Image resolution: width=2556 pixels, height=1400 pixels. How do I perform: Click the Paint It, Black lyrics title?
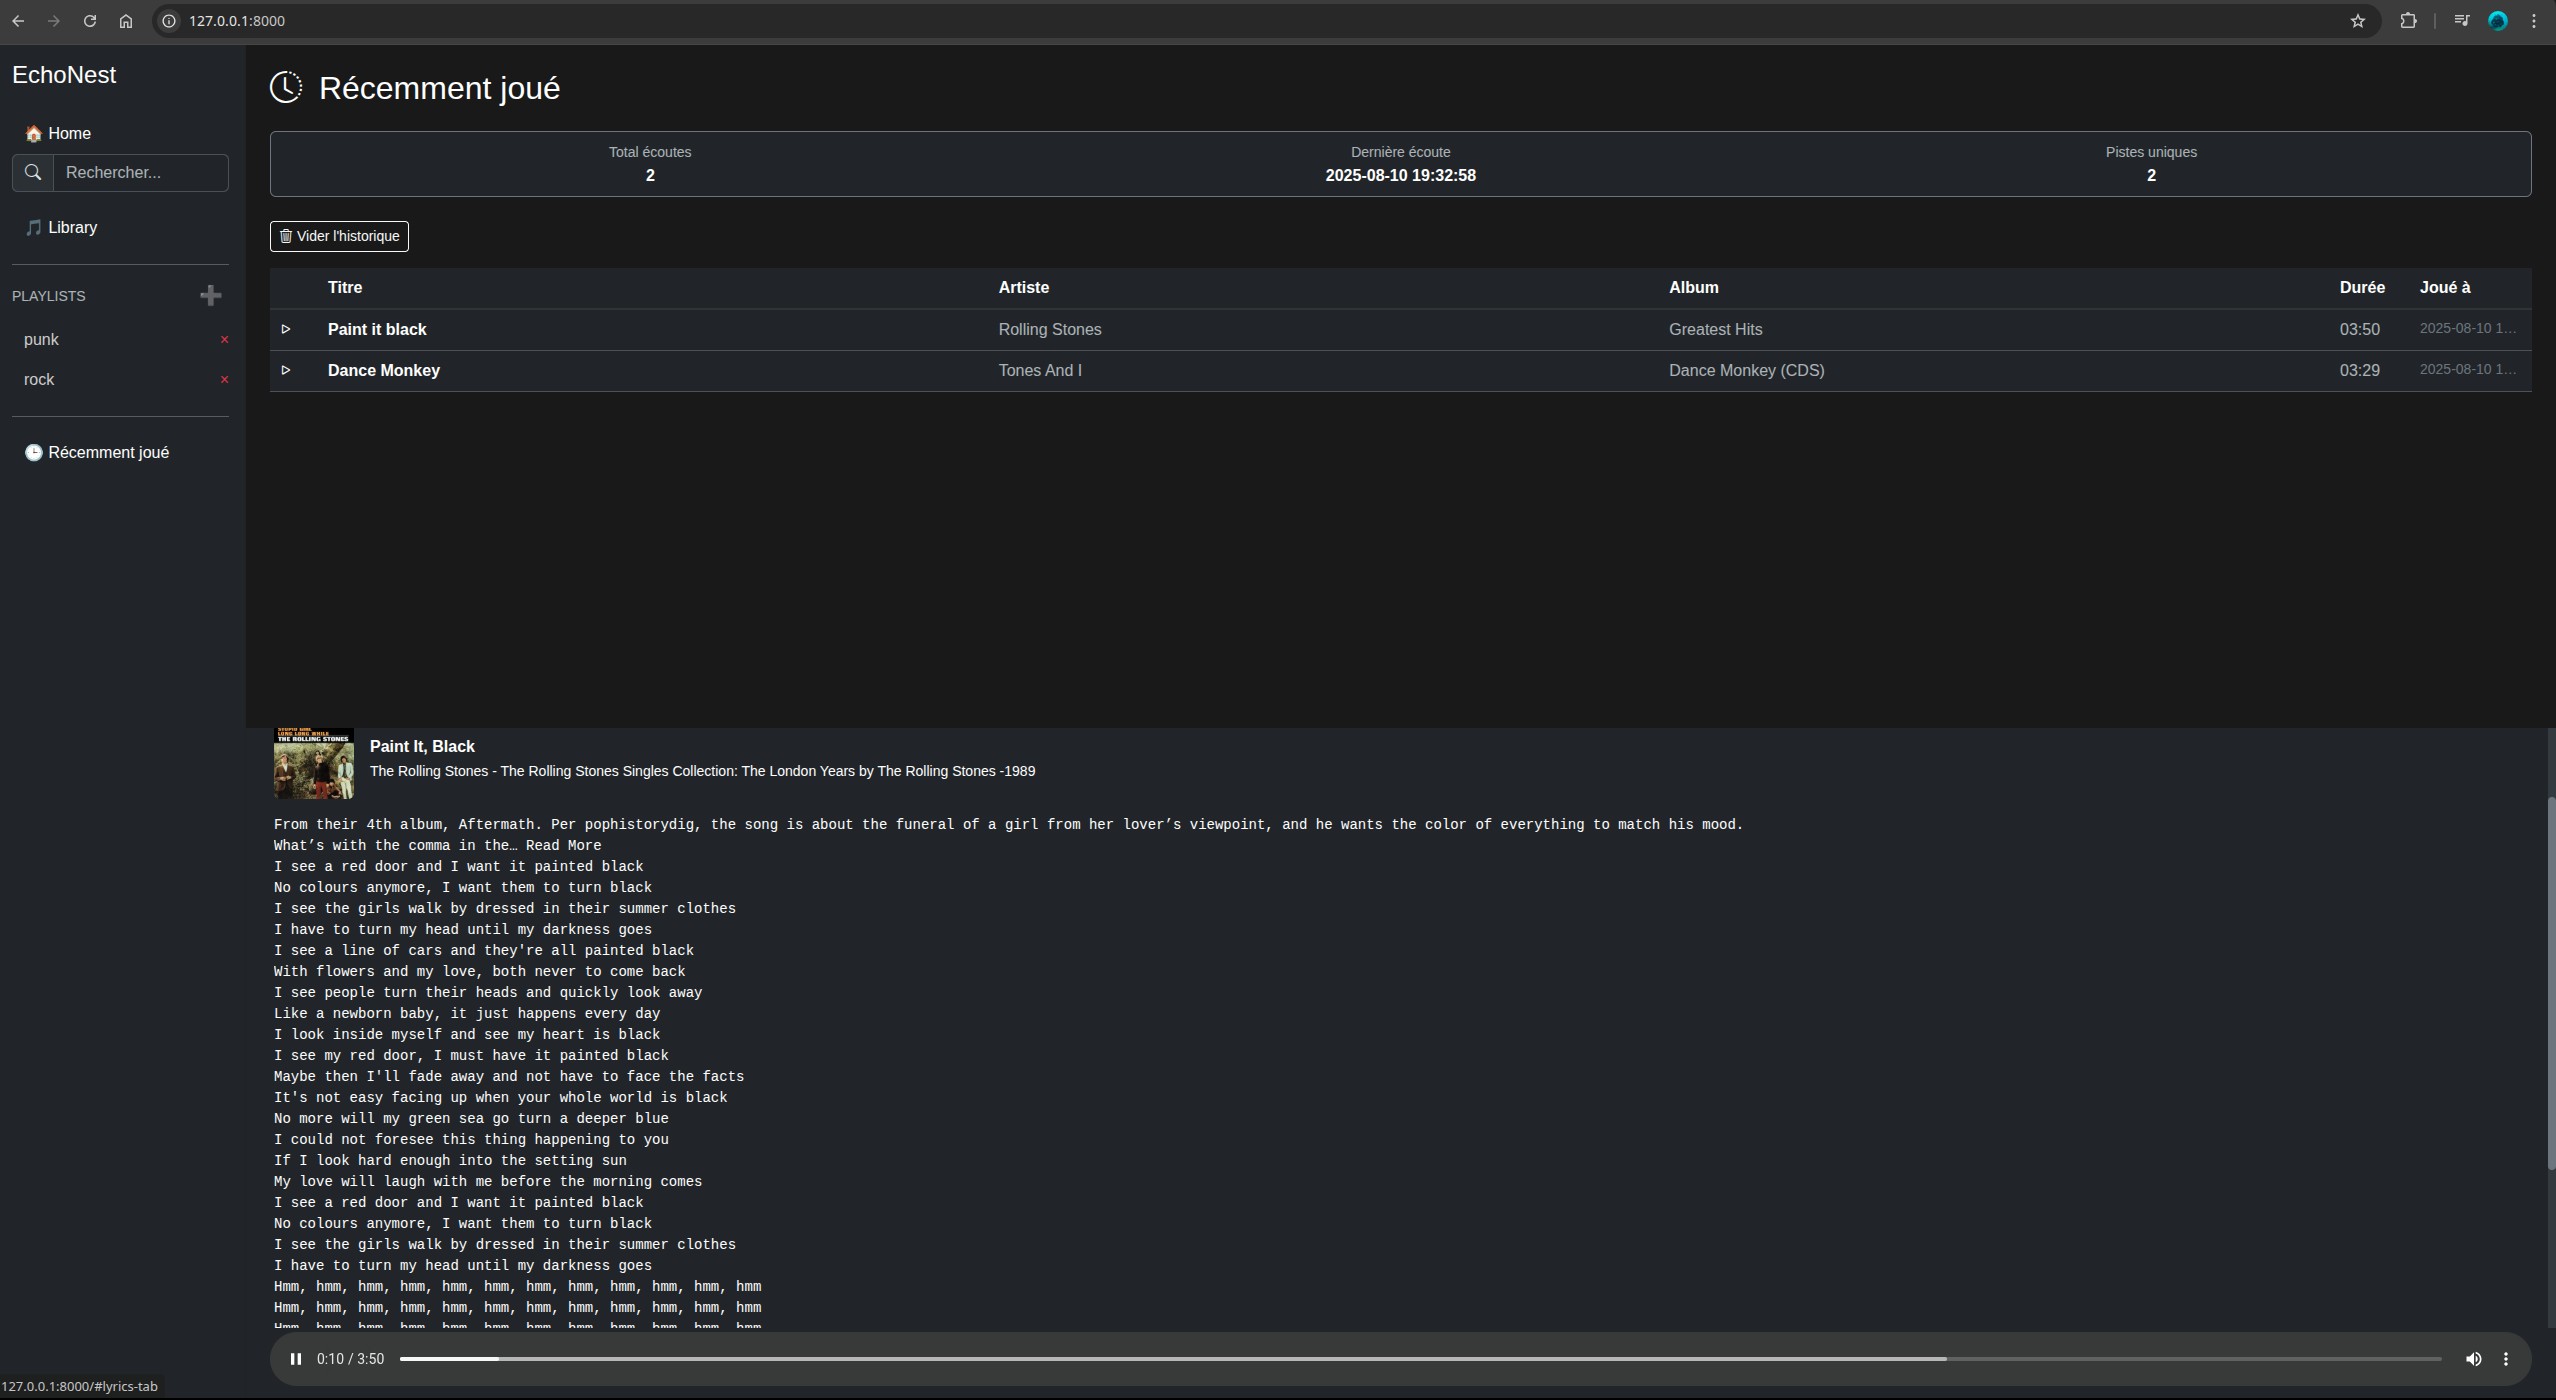pyautogui.click(x=422, y=747)
